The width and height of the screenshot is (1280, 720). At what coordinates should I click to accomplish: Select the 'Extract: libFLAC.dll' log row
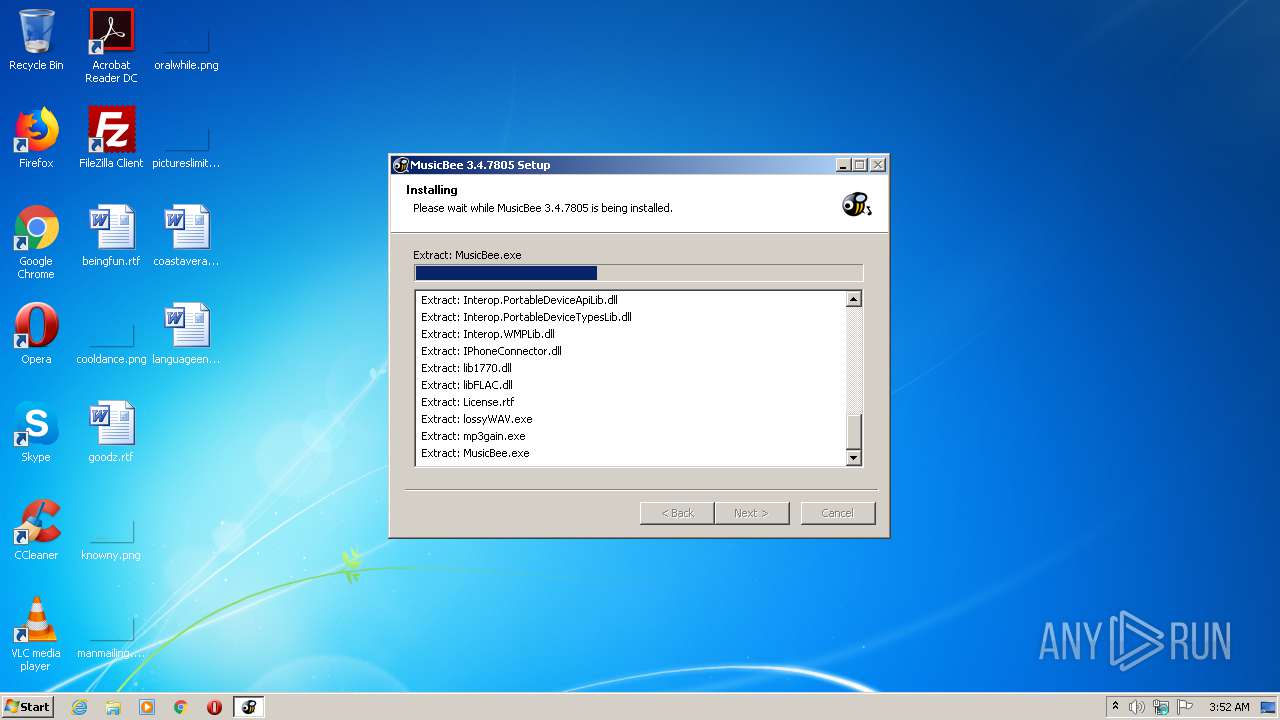pyautogui.click(x=630, y=385)
